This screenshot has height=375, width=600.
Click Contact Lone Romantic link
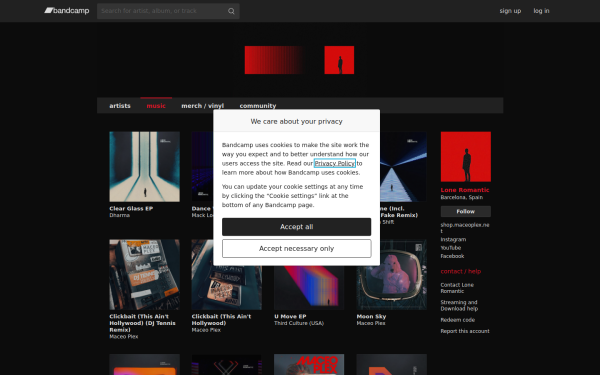click(457, 288)
